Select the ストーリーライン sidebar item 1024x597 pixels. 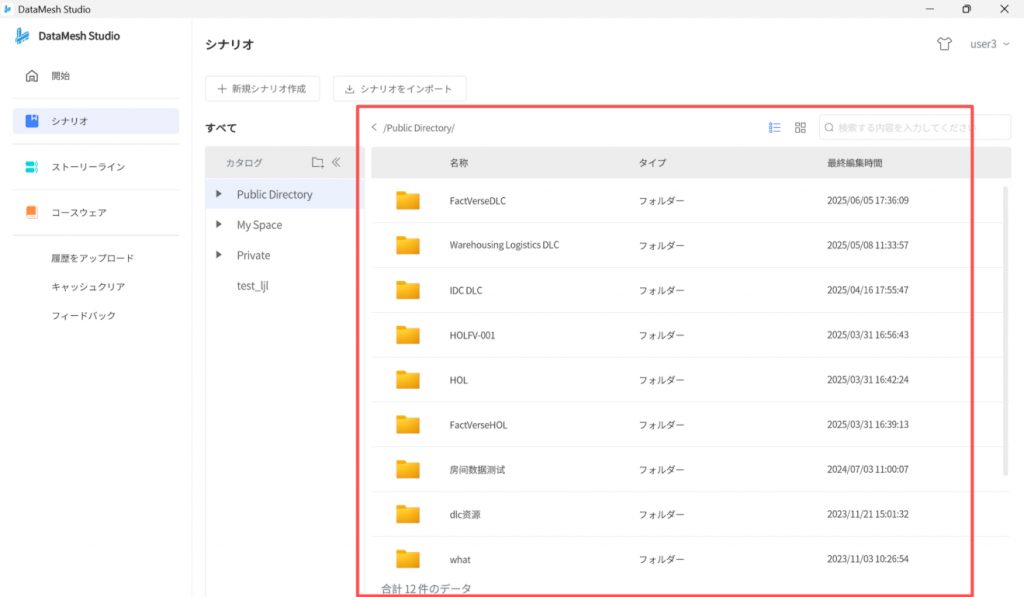[88, 167]
